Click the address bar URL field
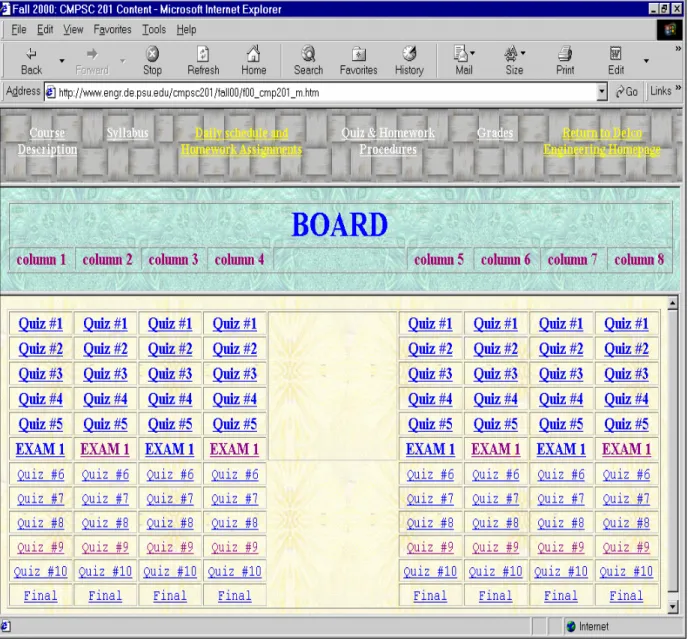Screen dimensions: 688x639 pyautogui.click(x=326, y=92)
